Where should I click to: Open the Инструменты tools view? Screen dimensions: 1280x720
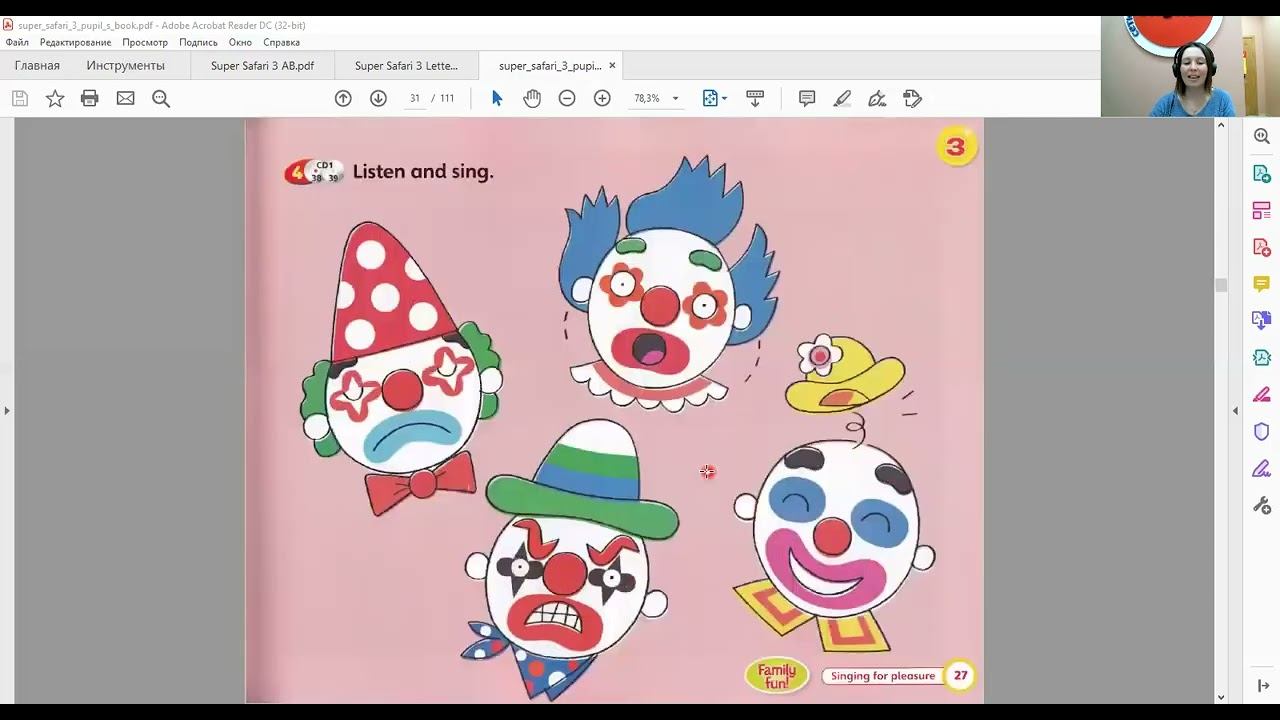tap(125, 66)
